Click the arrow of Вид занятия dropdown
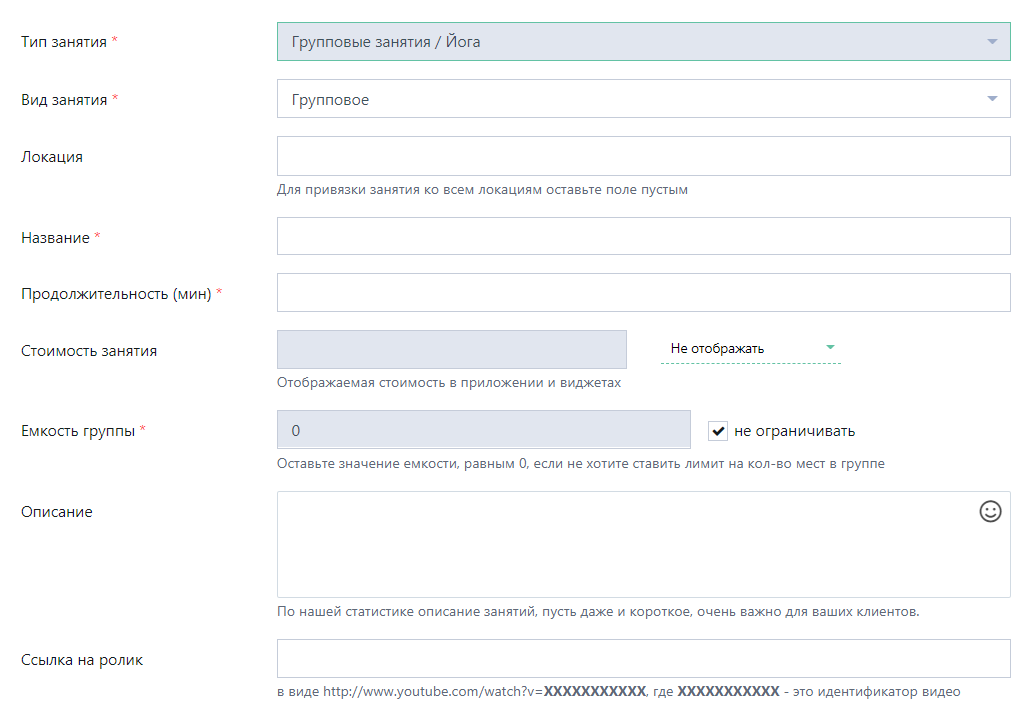The image size is (1033, 710). 992,99
